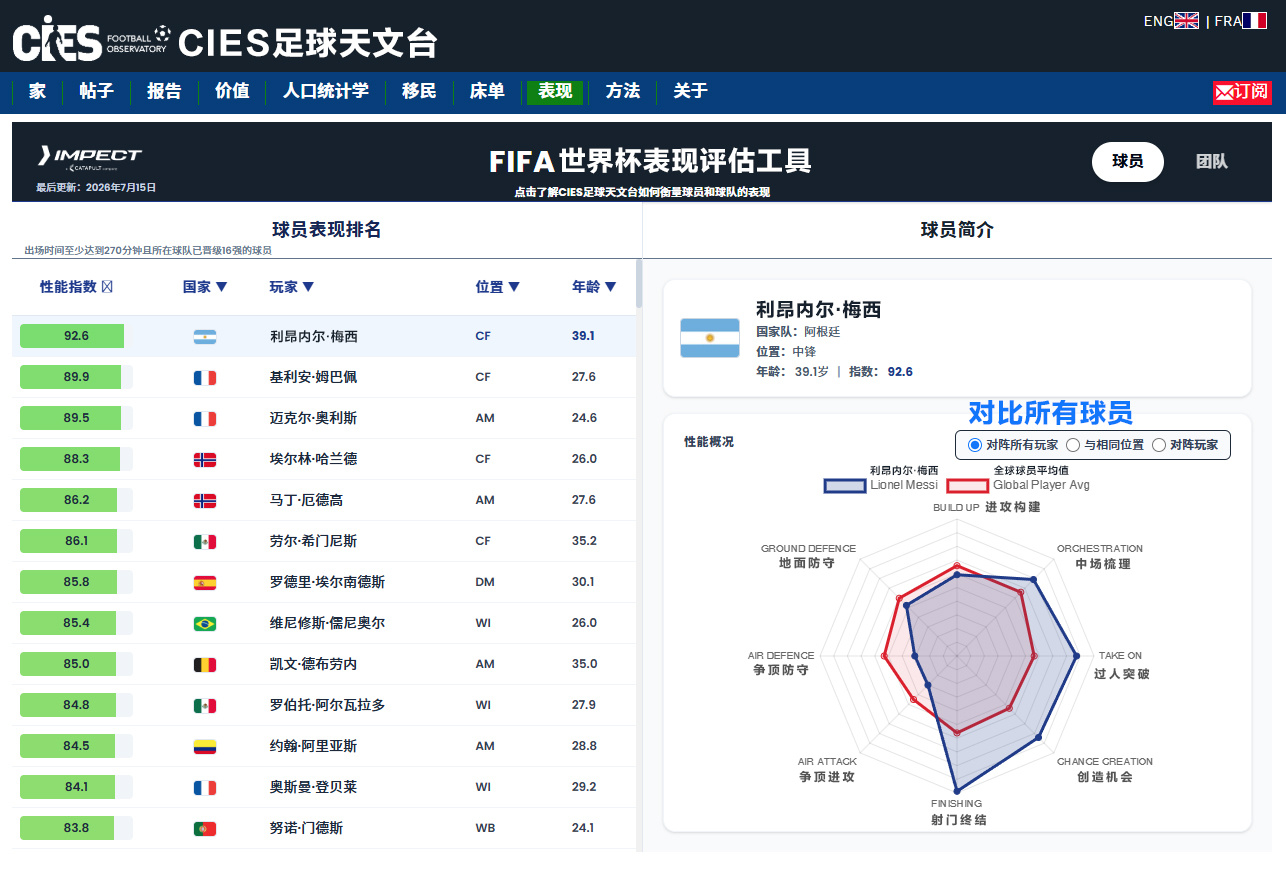This screenshot has height=869, width=1286.
Task: Open the 年龄 column sort dropdown
Action: pos(594,287)
